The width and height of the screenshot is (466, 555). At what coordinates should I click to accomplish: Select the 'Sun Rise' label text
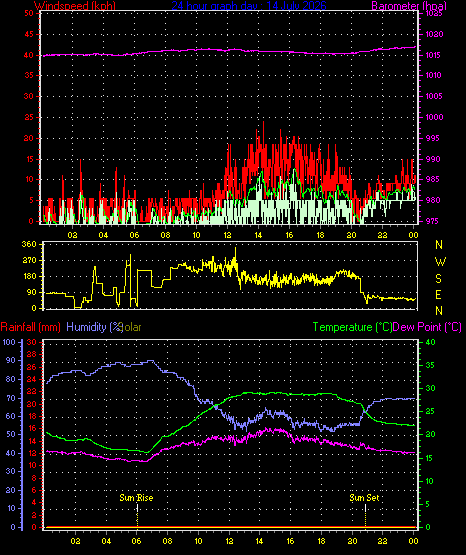click(136, 498)
